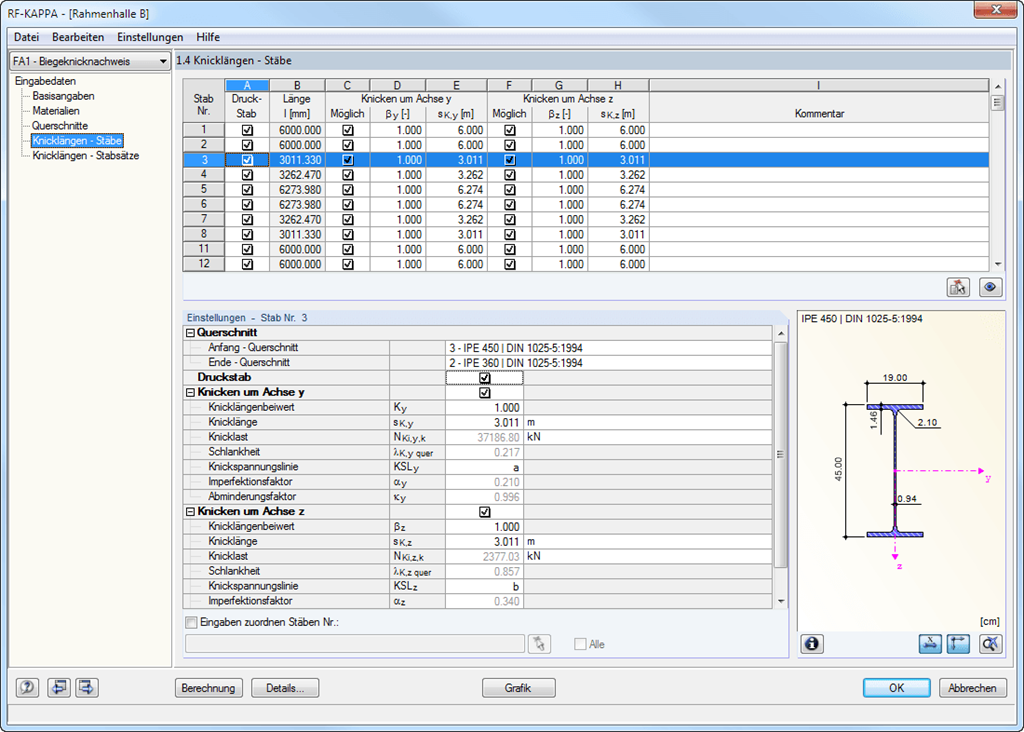Screen dimensions: 1024x732
Task: Toggle Druckstab checkbox for member 1
Action: coord(247,130)
